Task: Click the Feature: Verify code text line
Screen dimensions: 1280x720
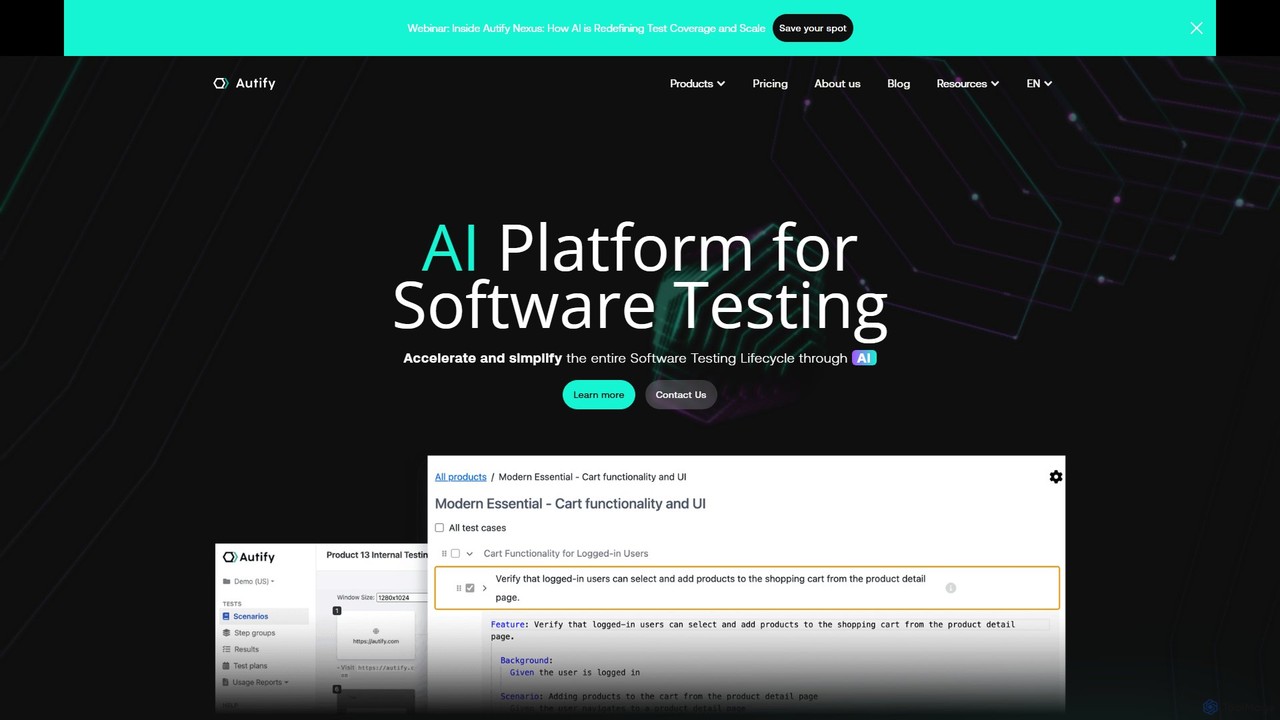Action: click(752, 630)
